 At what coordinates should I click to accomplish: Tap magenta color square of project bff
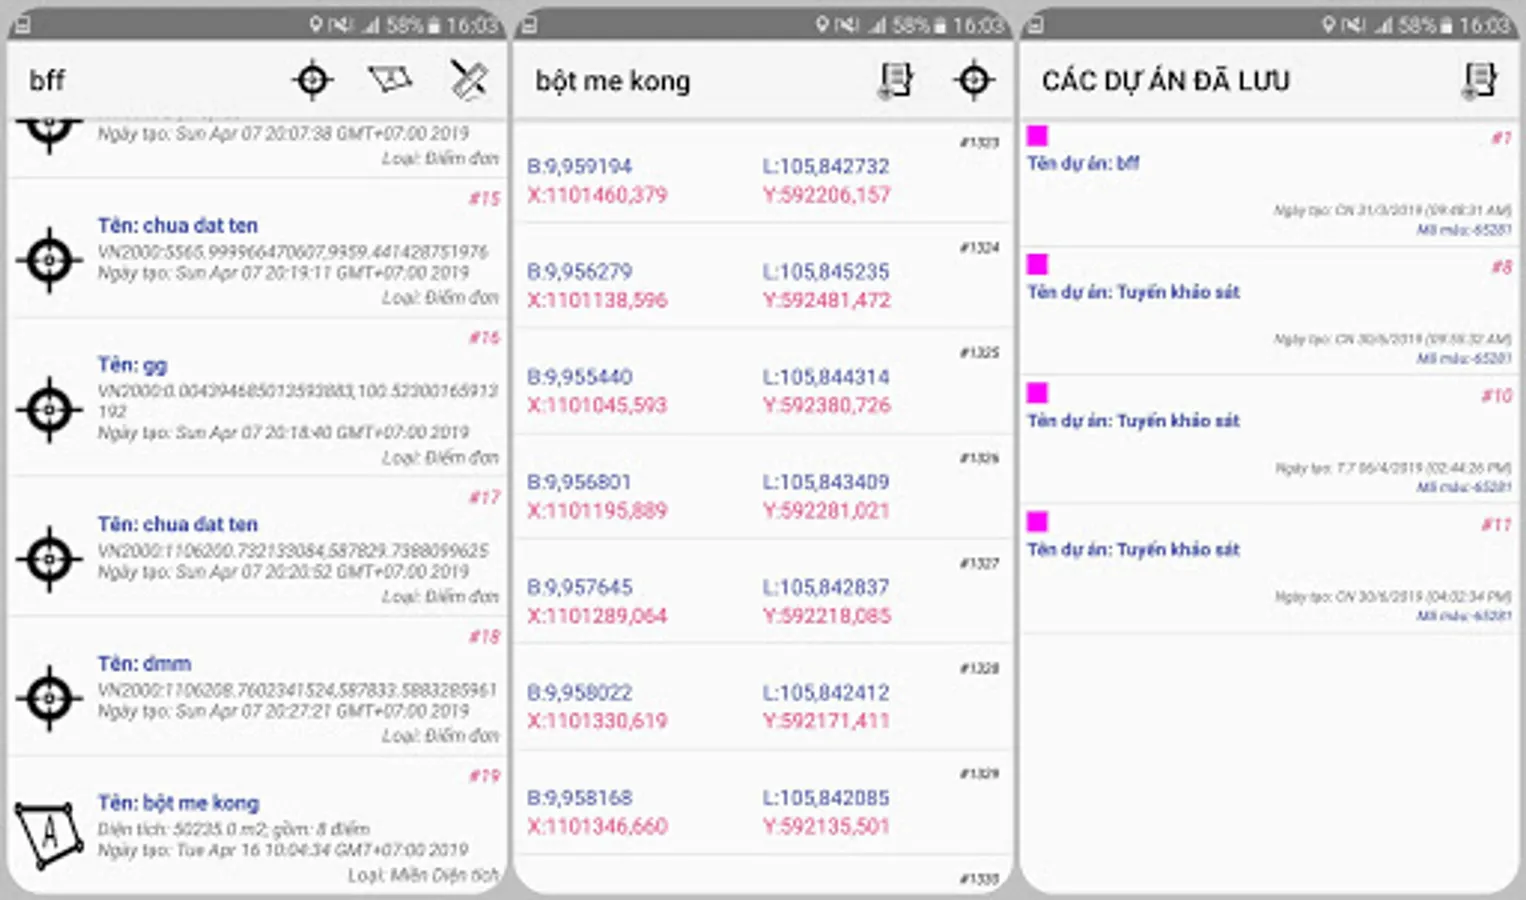1037,135
